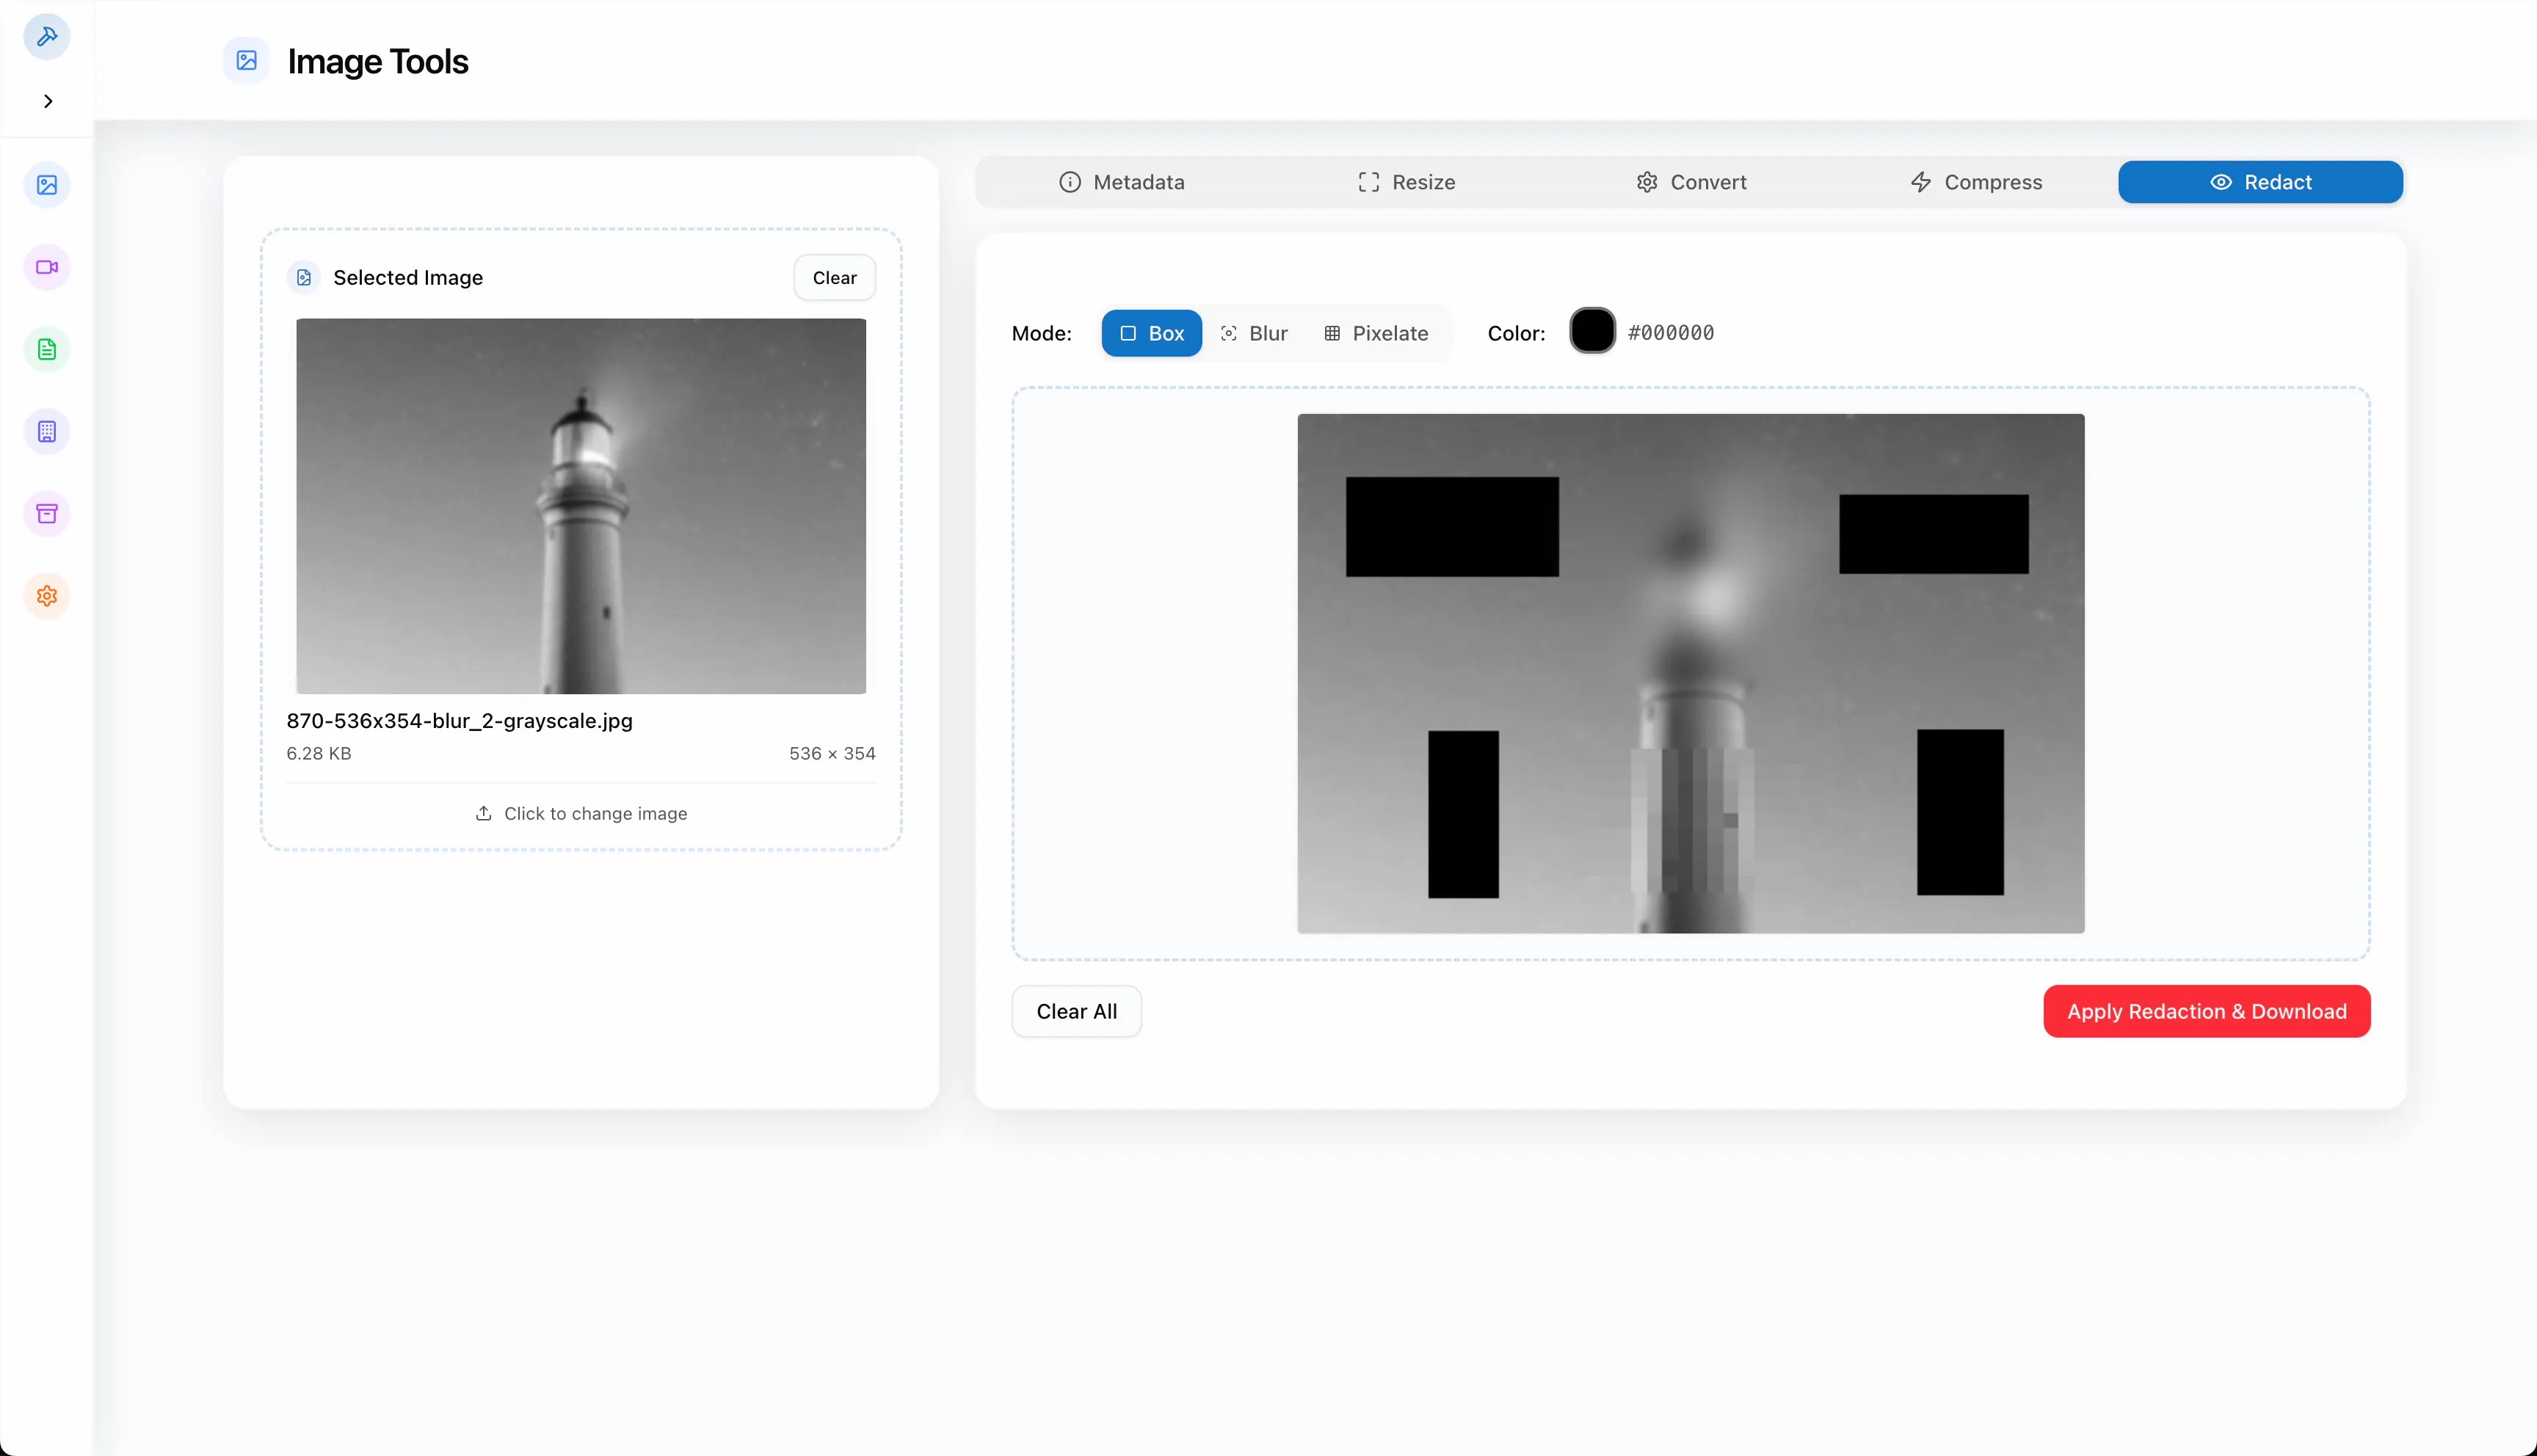Clear the selected image
Image resolution: width=2537 pixels, height=1456 pixels.
tap(834, 278)
